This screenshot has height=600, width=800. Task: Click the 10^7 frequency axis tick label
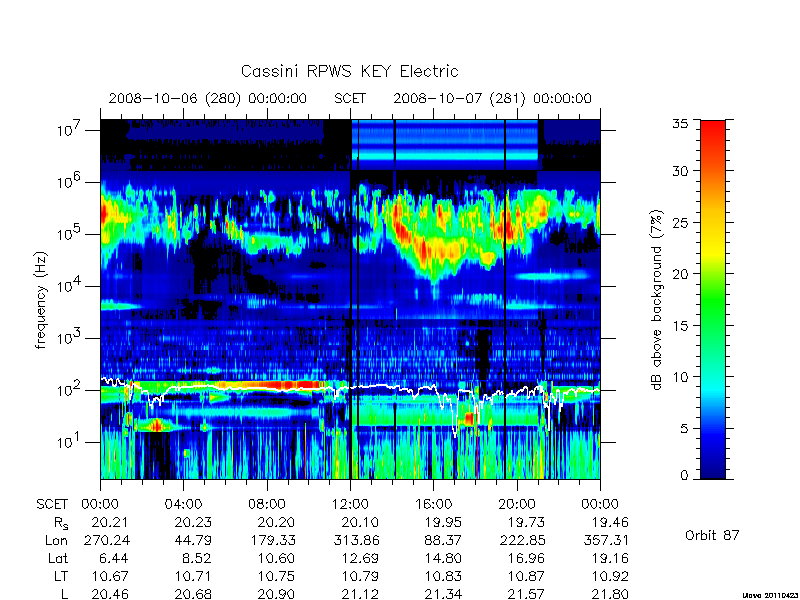coord(70,130)
